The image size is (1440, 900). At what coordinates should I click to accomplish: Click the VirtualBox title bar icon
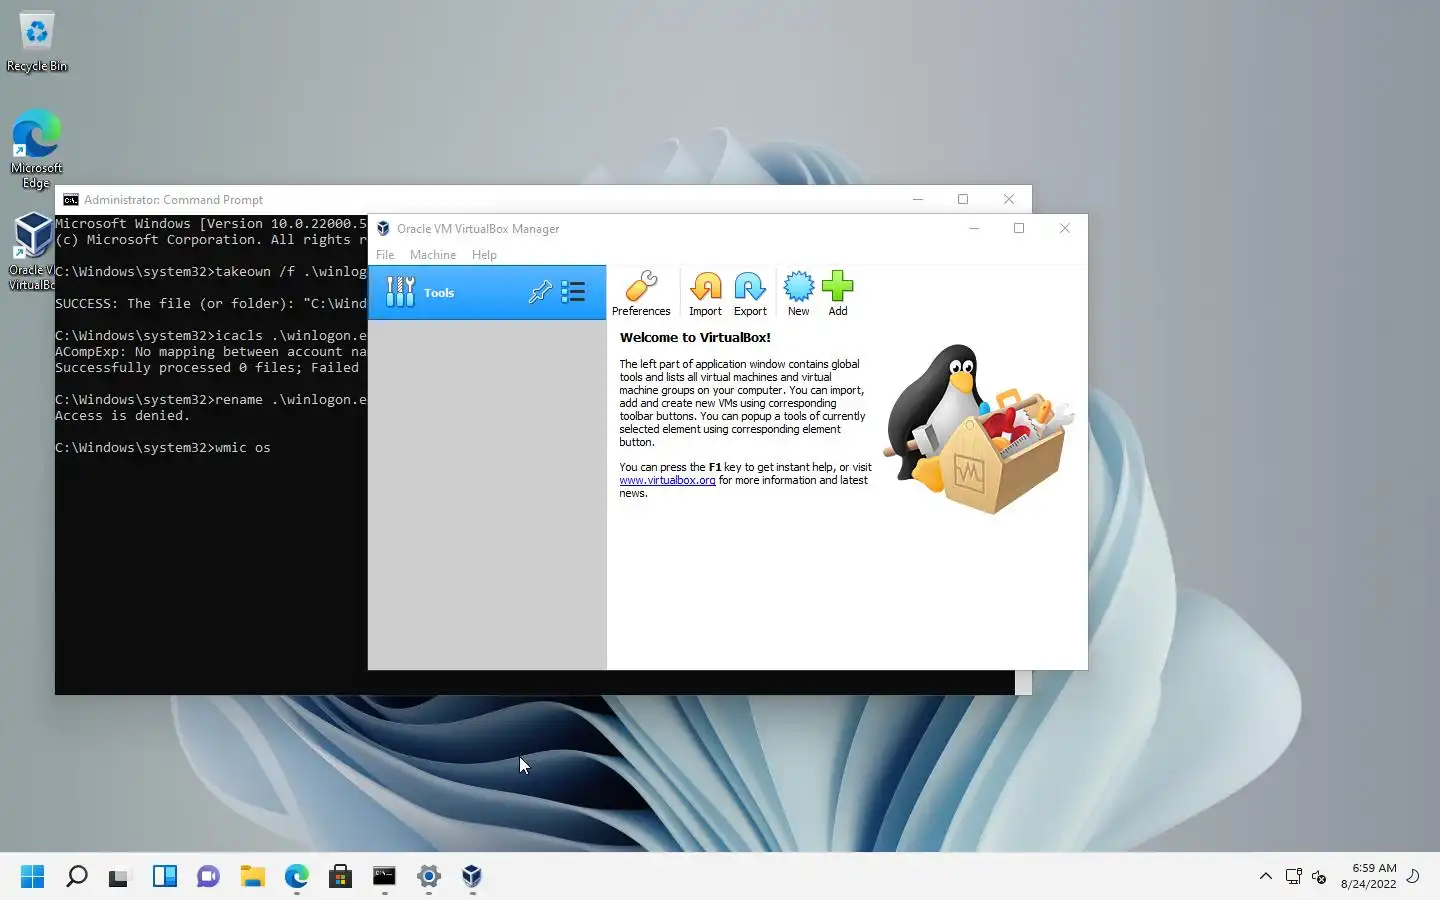[383, 229]
